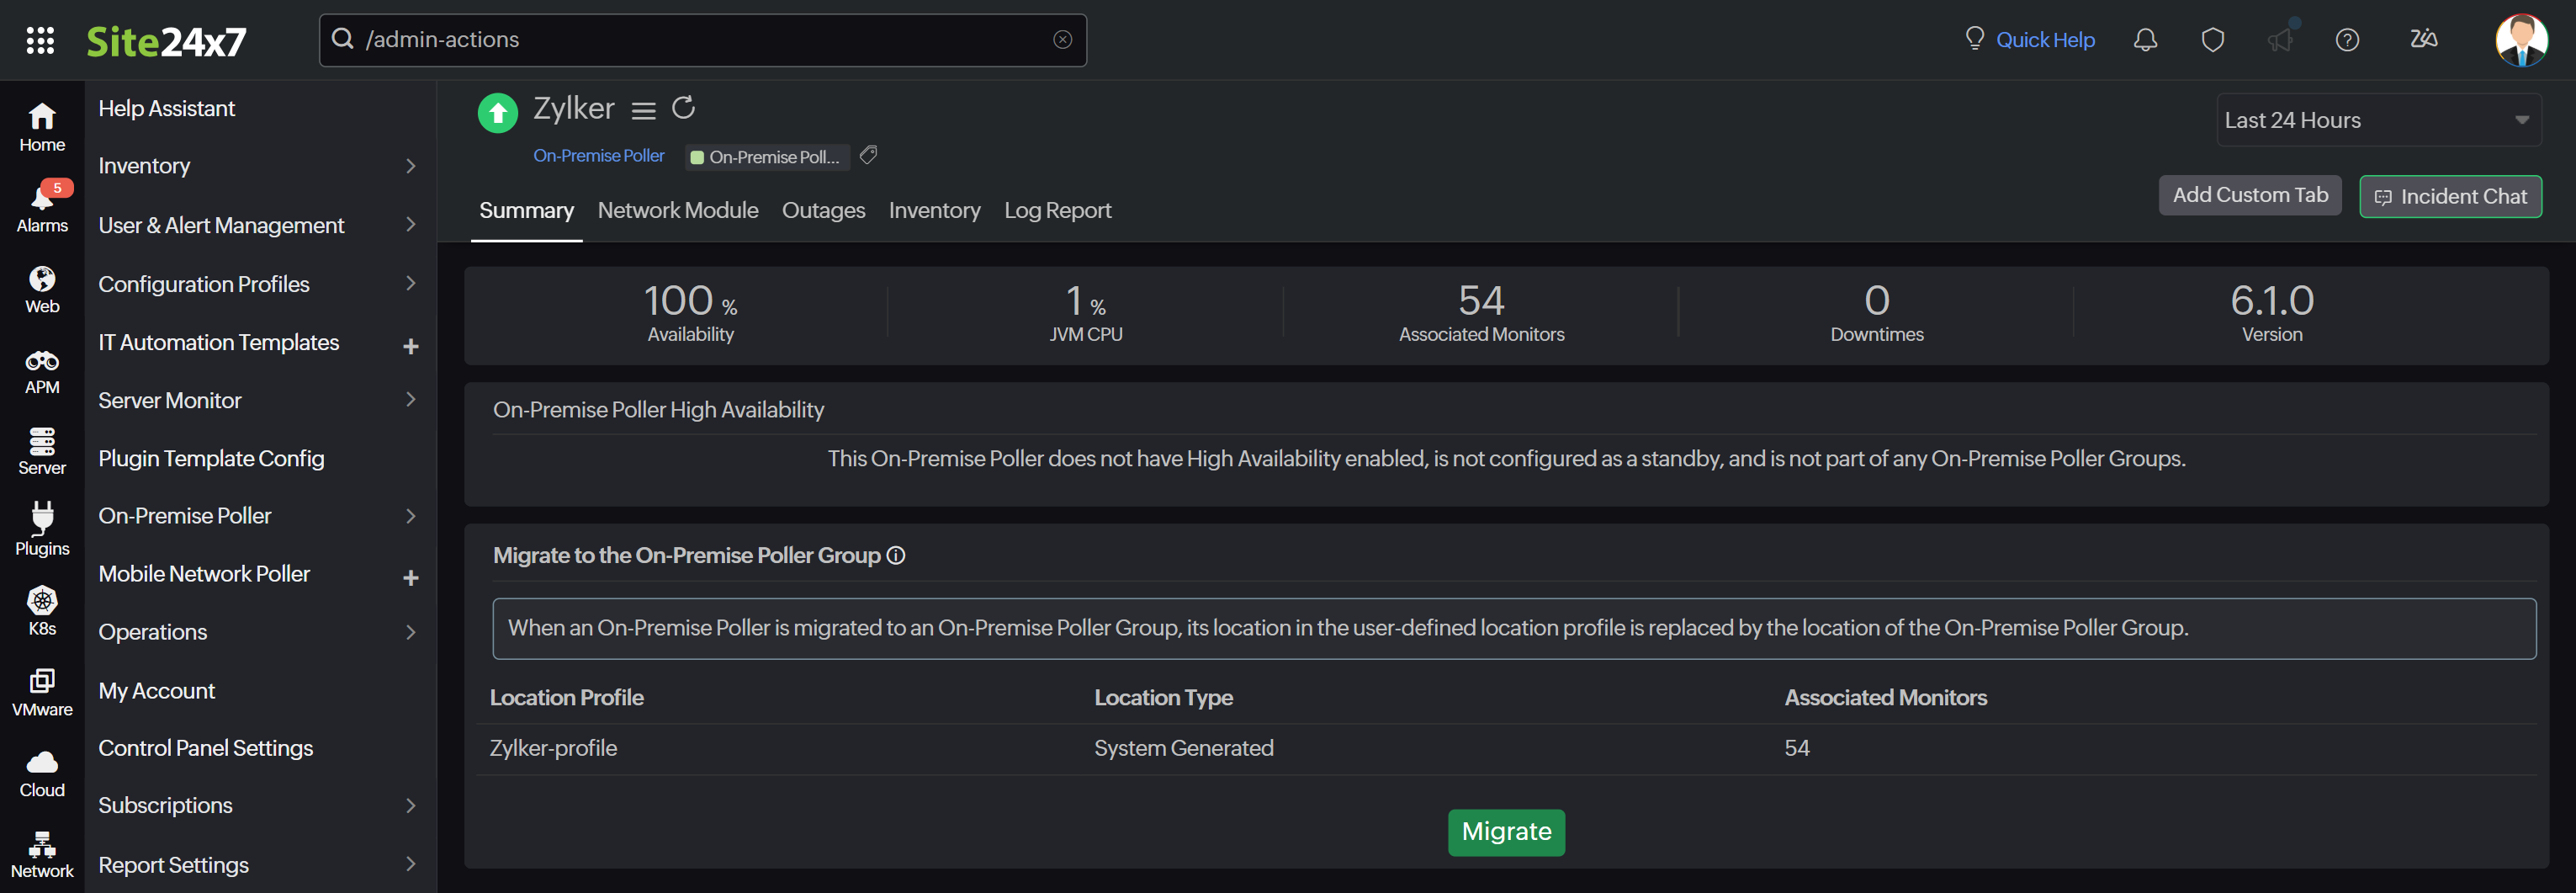Open the Outages tab
Image resolution: width=2576 pixels, height=893 pixels.
823,210
